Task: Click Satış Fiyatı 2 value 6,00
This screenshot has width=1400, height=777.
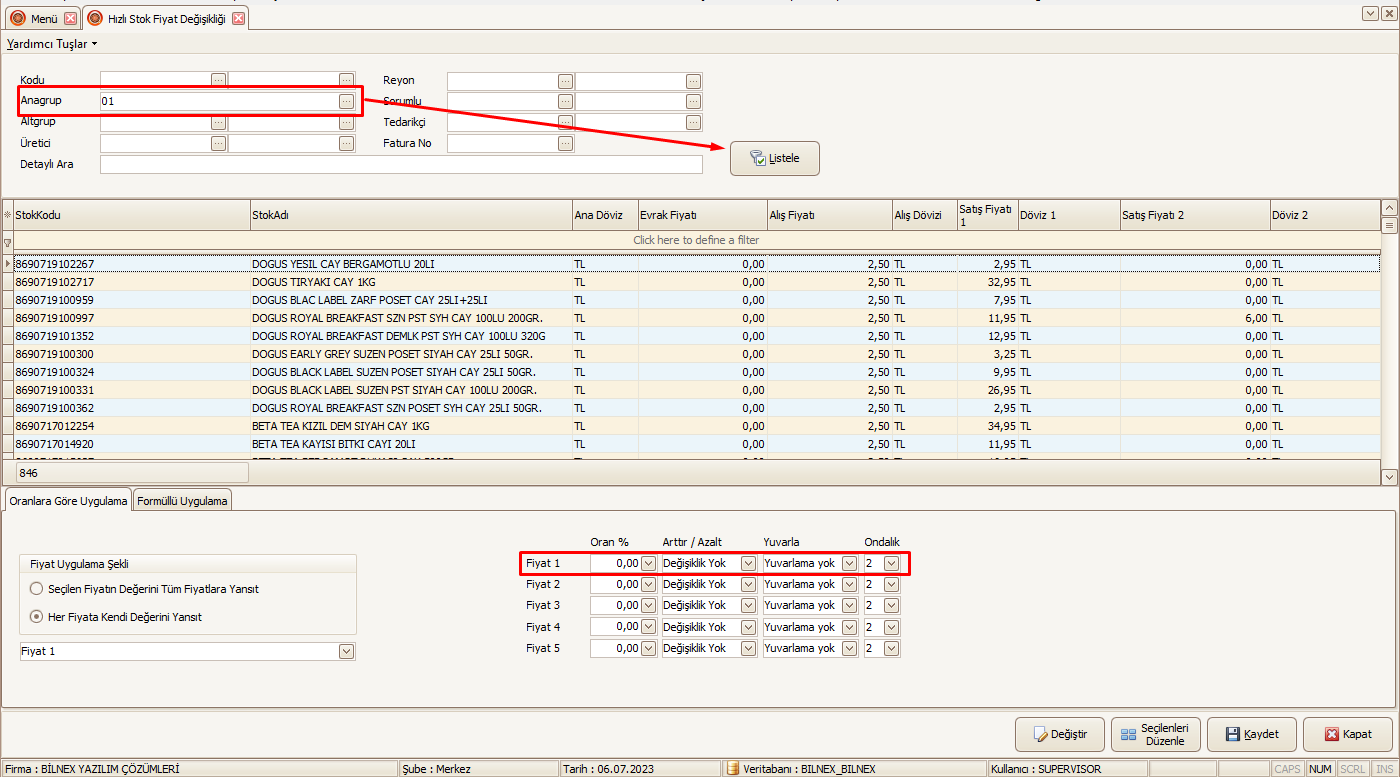Action: click(1254, 318)
